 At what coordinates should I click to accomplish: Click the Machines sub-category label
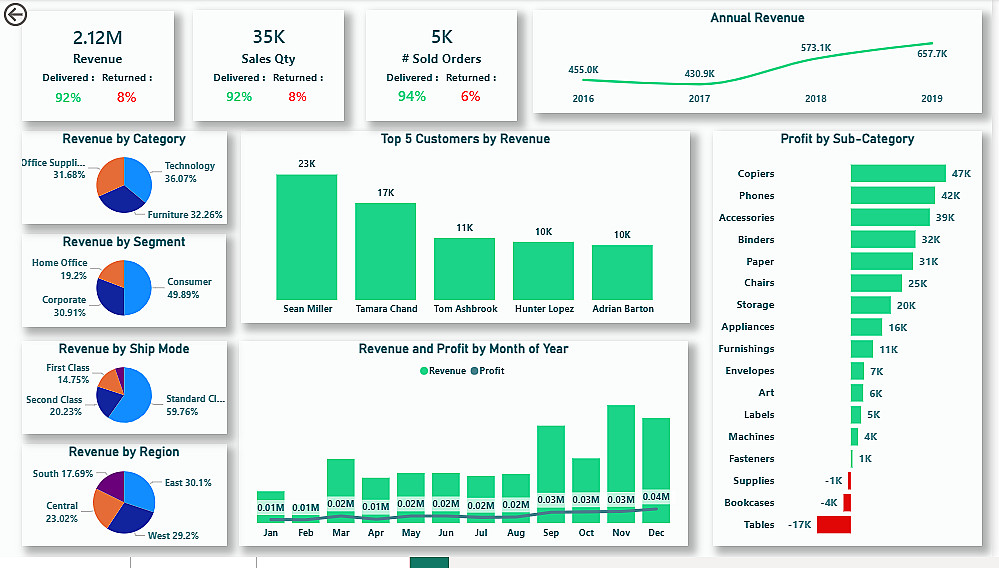[x=751, y=437]
